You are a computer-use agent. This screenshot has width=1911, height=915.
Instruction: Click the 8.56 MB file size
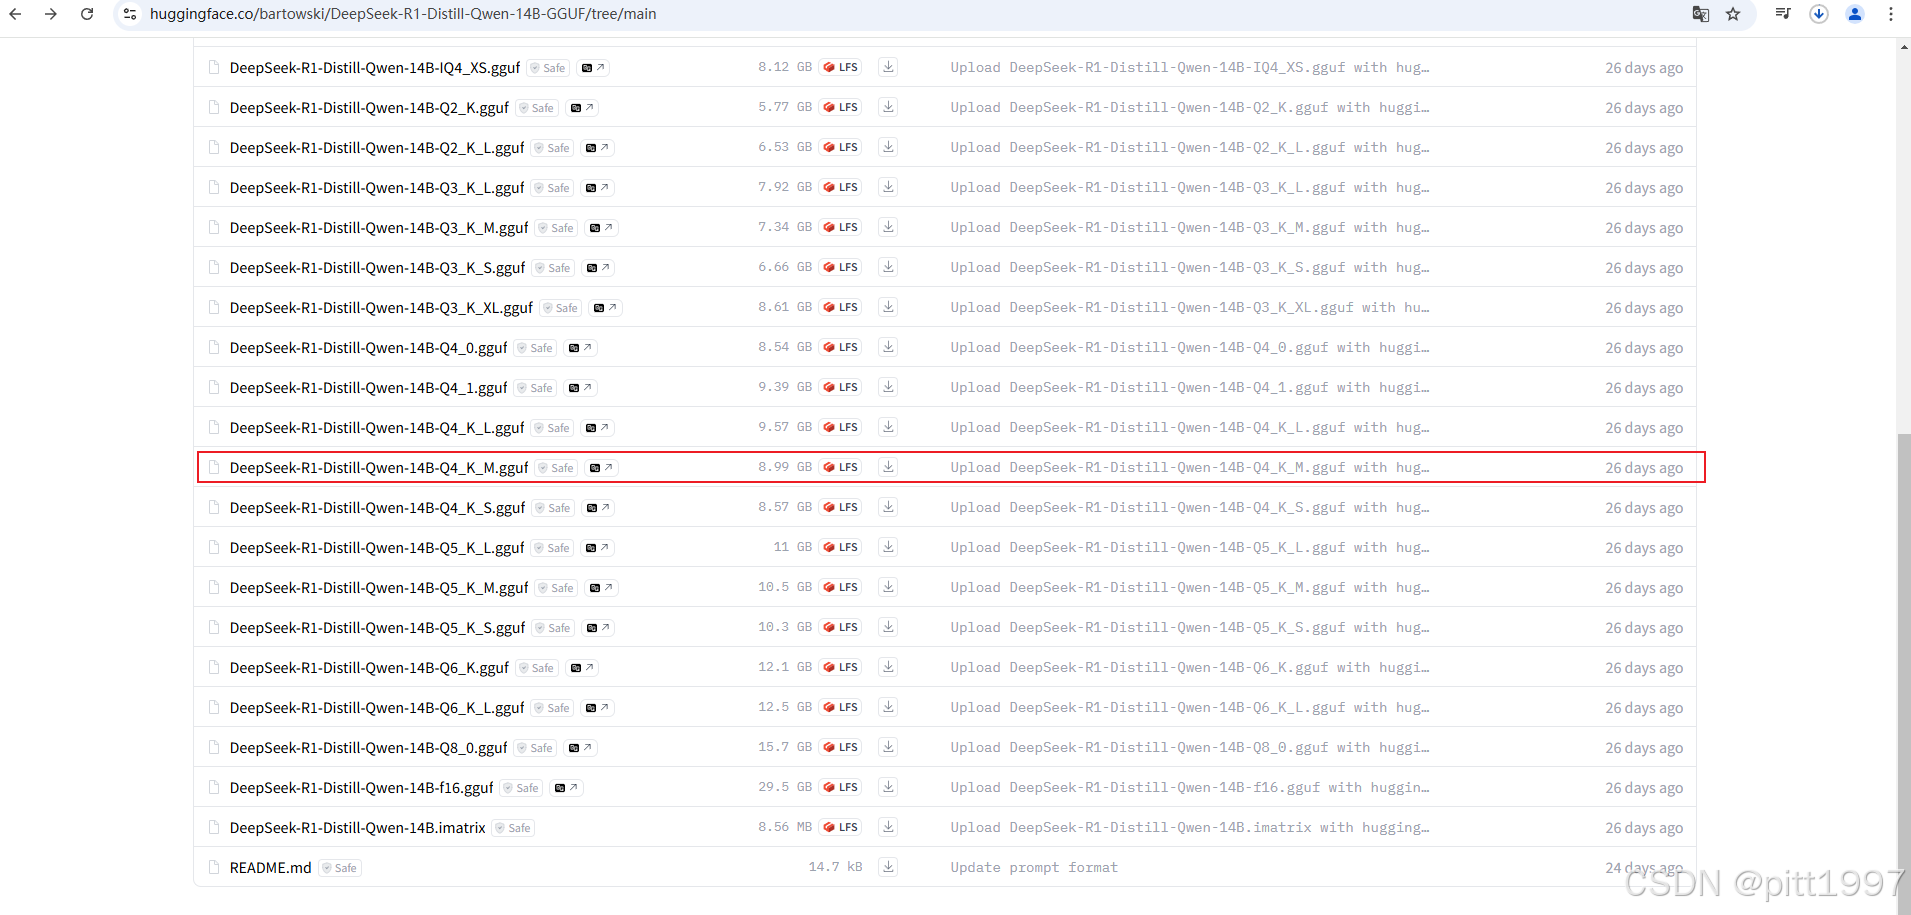click(785, 827)
